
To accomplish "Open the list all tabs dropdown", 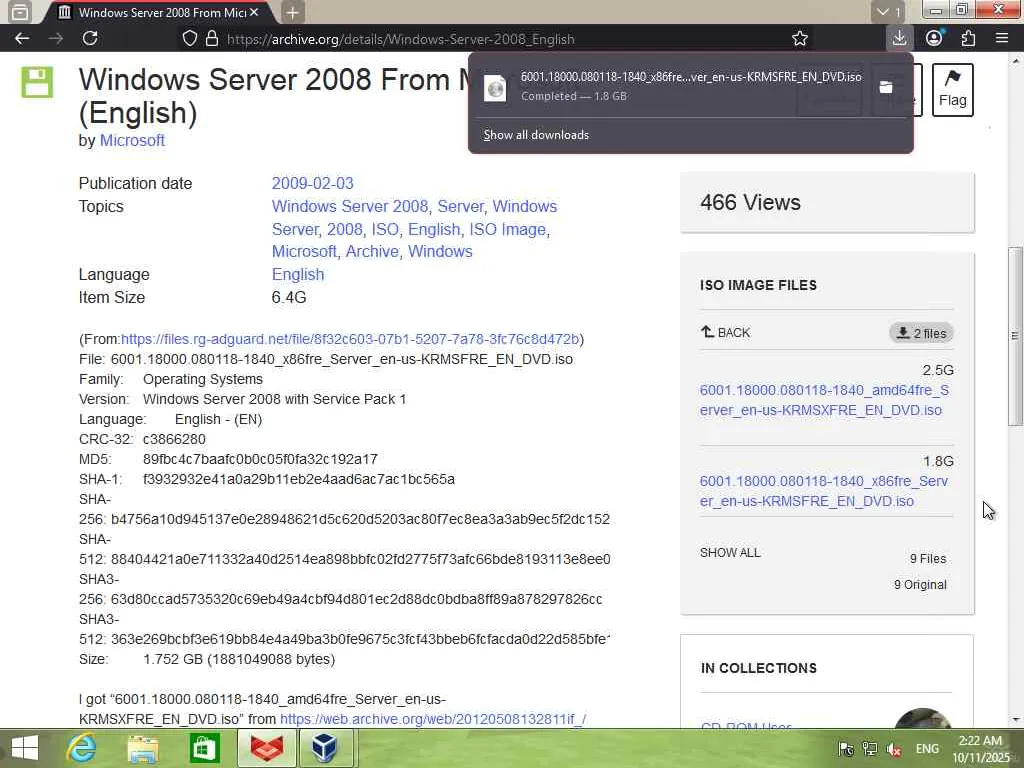I will 888,12.
